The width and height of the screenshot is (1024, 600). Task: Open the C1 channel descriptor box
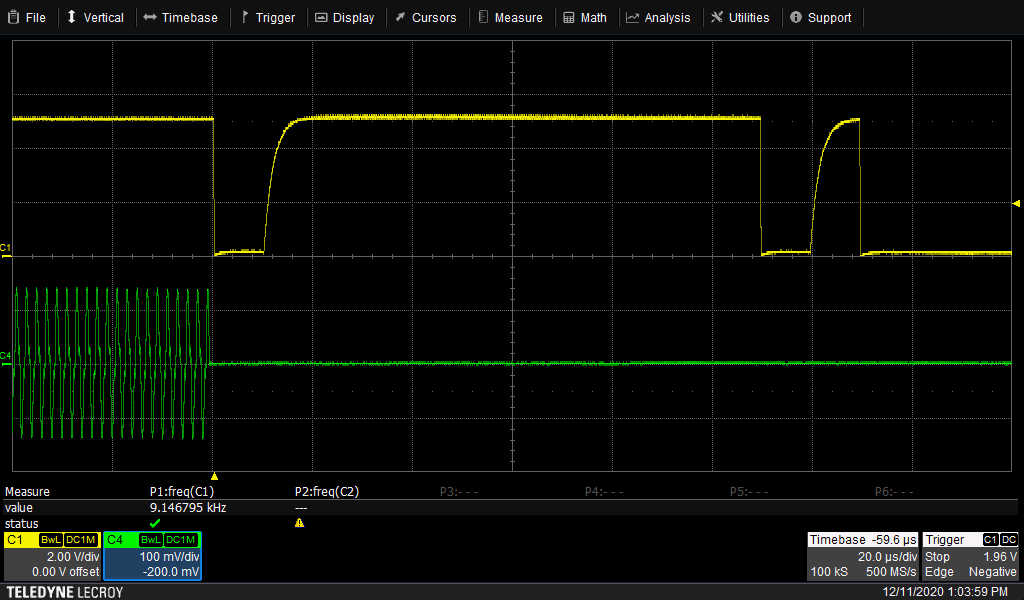(x=52, y=556)
